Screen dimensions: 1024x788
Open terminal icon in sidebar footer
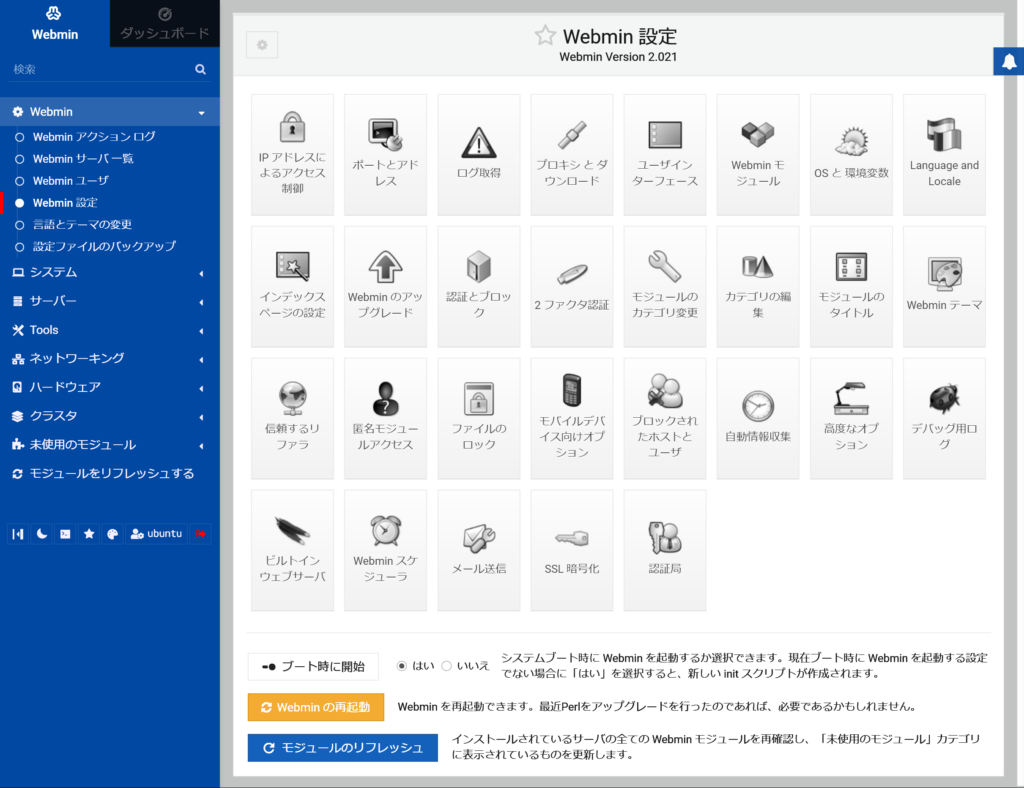pos(65,533)
